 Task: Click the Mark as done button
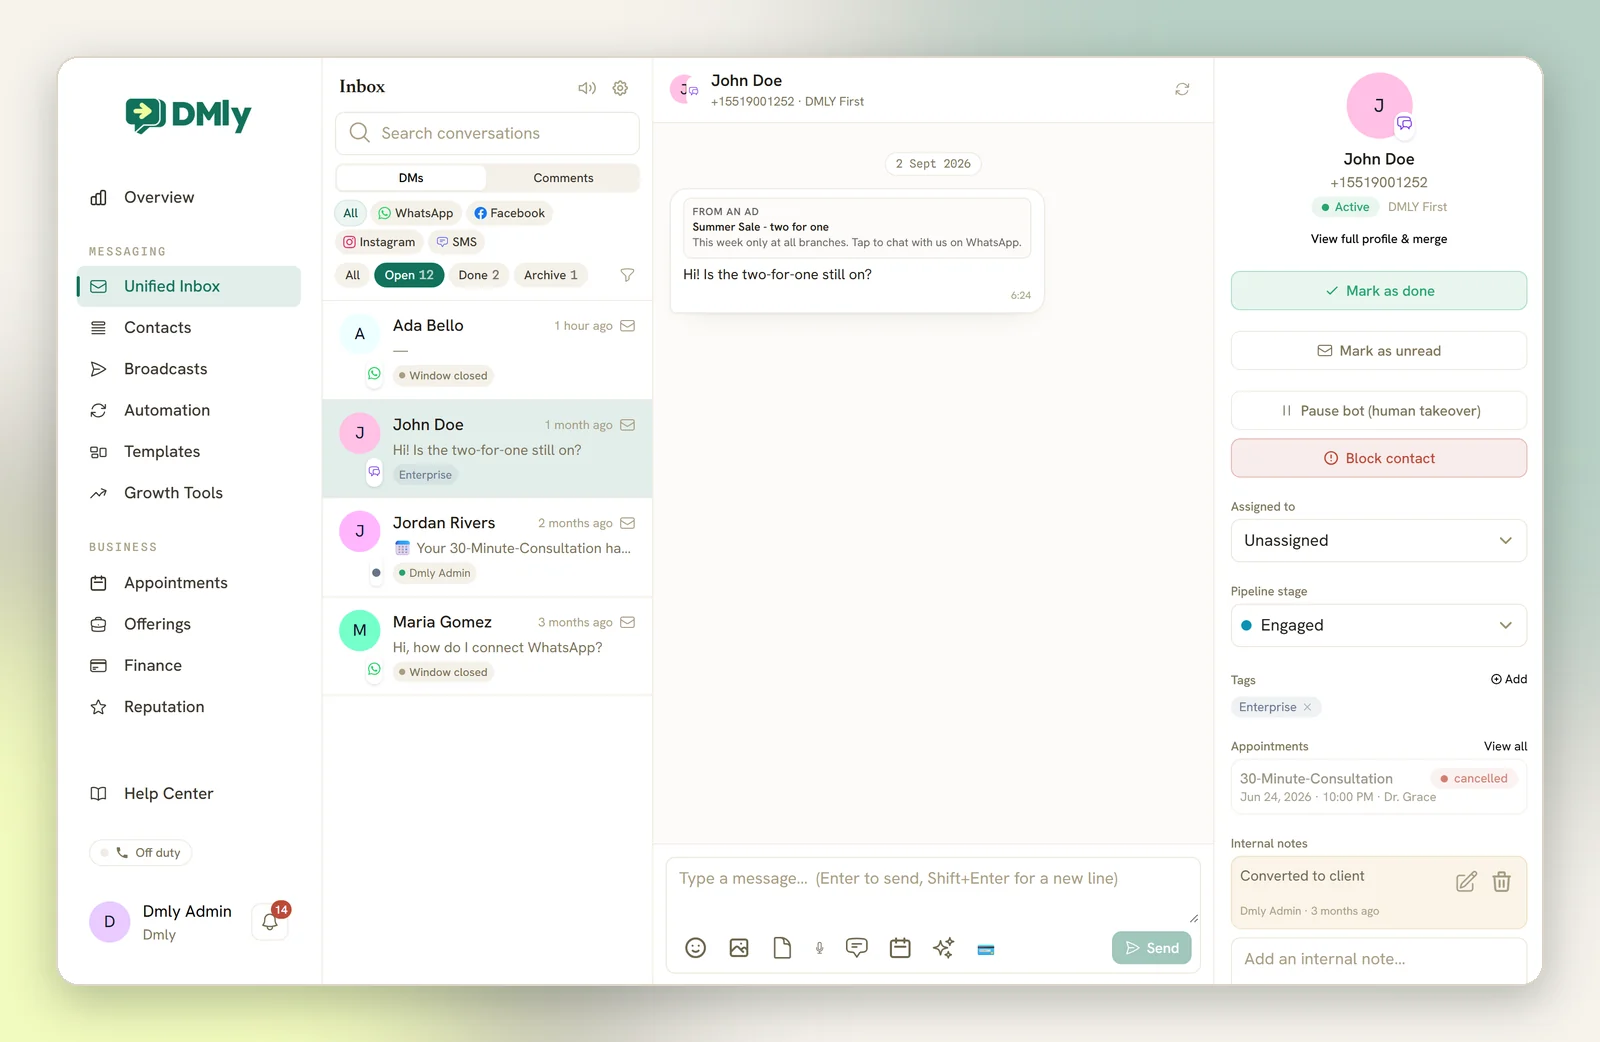1378,291
